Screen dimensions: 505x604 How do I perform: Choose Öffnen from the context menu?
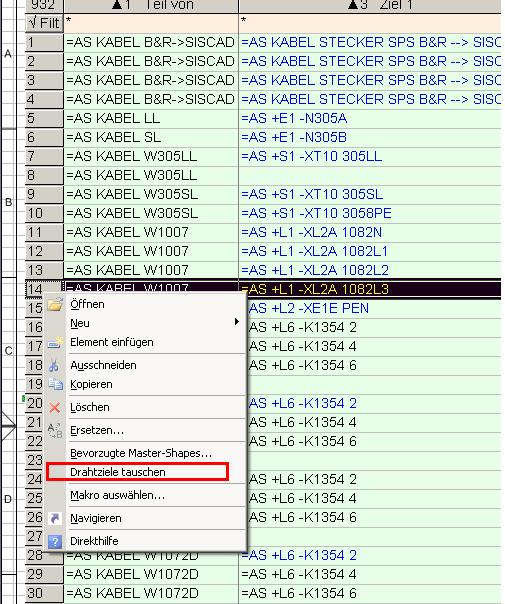click(146, 304)
